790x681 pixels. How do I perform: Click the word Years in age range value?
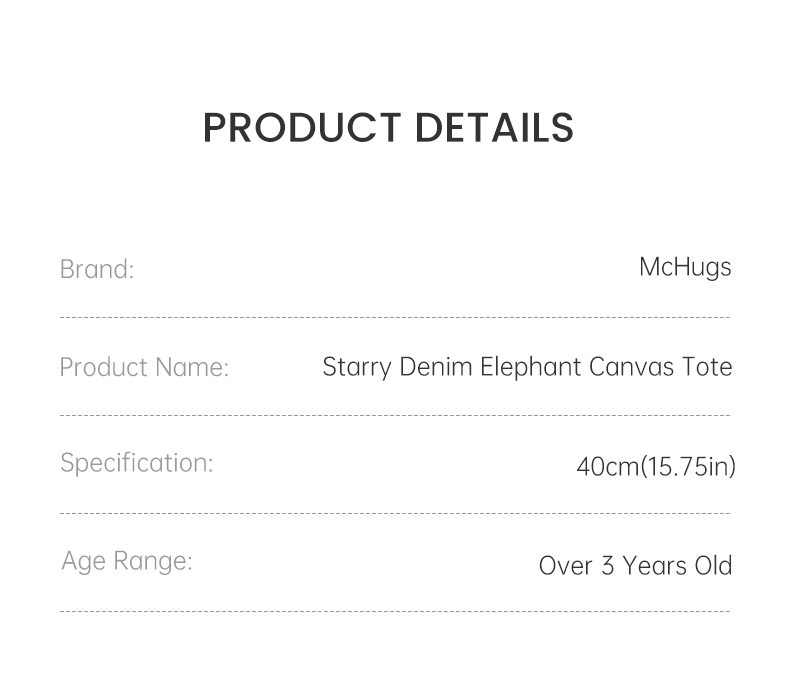click(655, 565)
